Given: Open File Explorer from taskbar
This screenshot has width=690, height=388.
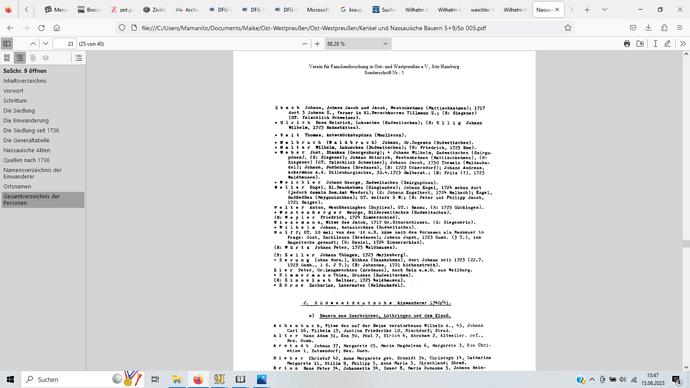Looking at the screenshot, I should tap(177, 379).
